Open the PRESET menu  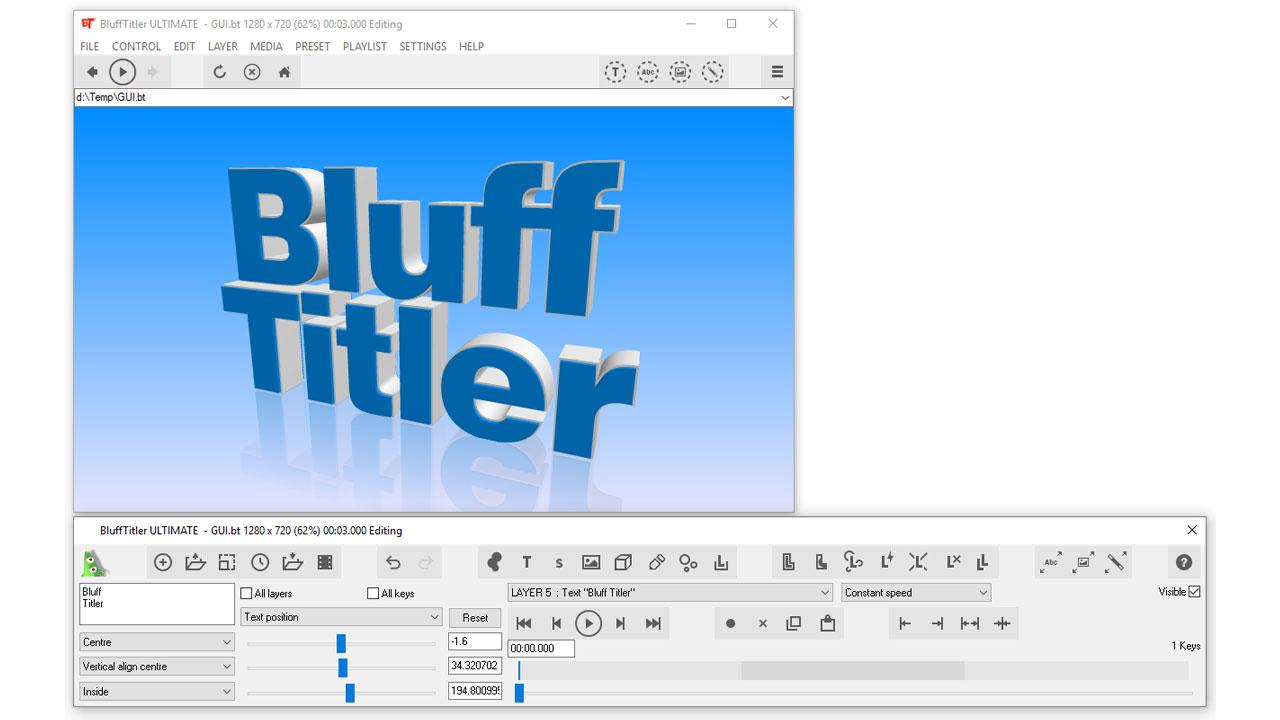[312, 46]
